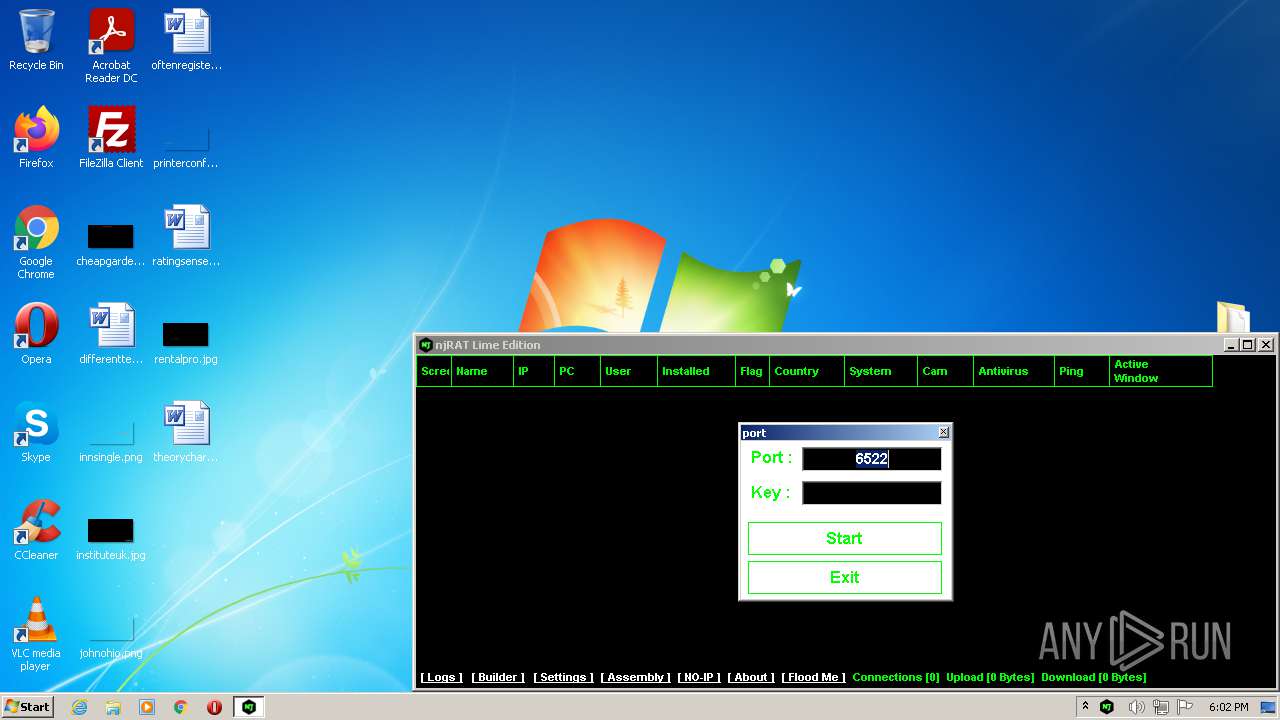Screen dimensions: 1280x720
Task: Select the ratingsense Word document icon
Action: [x=187, y=236]
